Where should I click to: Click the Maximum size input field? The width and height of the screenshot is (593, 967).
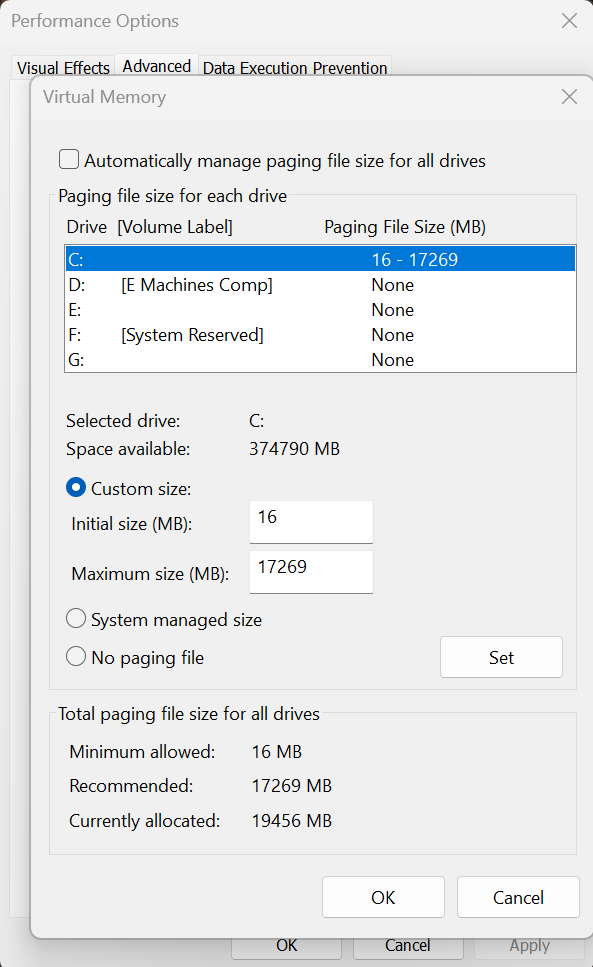[x=311, y=572]
